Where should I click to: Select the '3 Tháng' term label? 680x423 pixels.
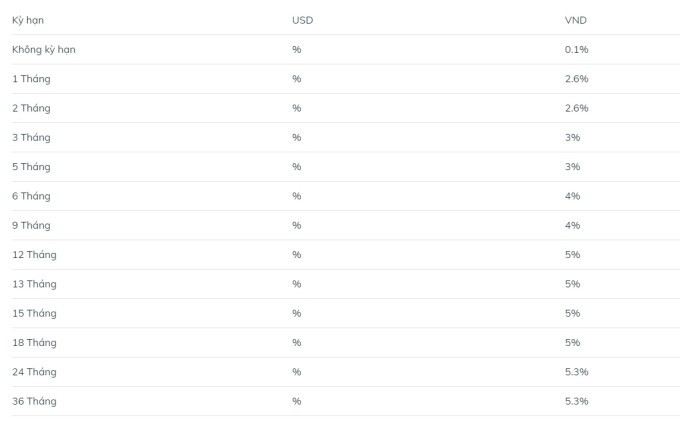coord(31,137)
